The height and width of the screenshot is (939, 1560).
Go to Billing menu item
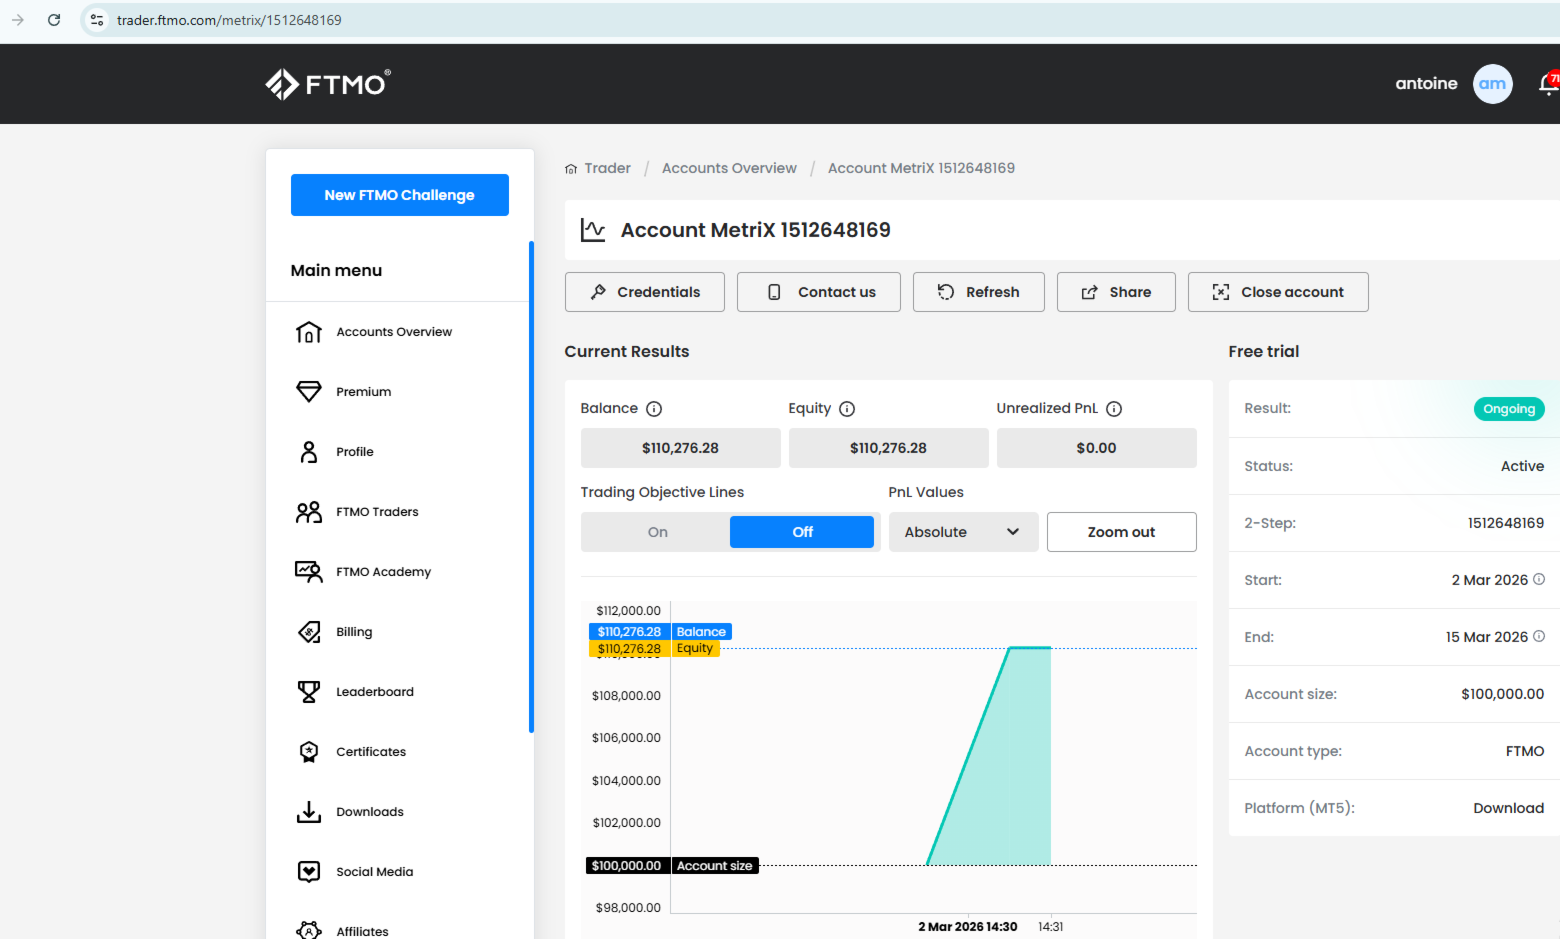(354, 632)
